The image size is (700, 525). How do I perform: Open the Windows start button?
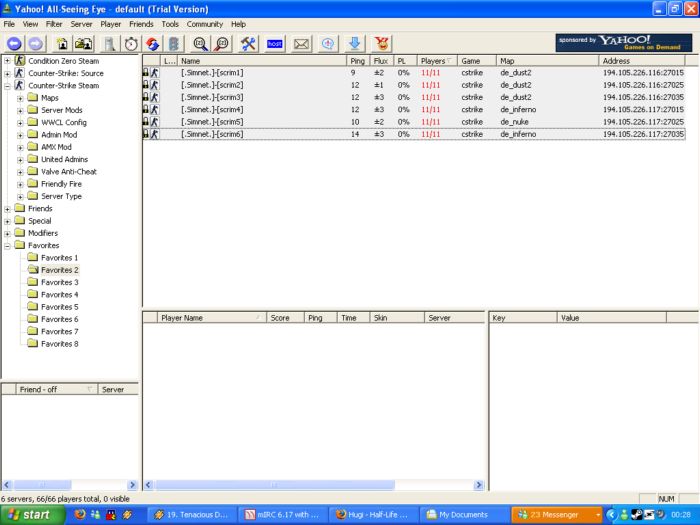tap(32, 515)
